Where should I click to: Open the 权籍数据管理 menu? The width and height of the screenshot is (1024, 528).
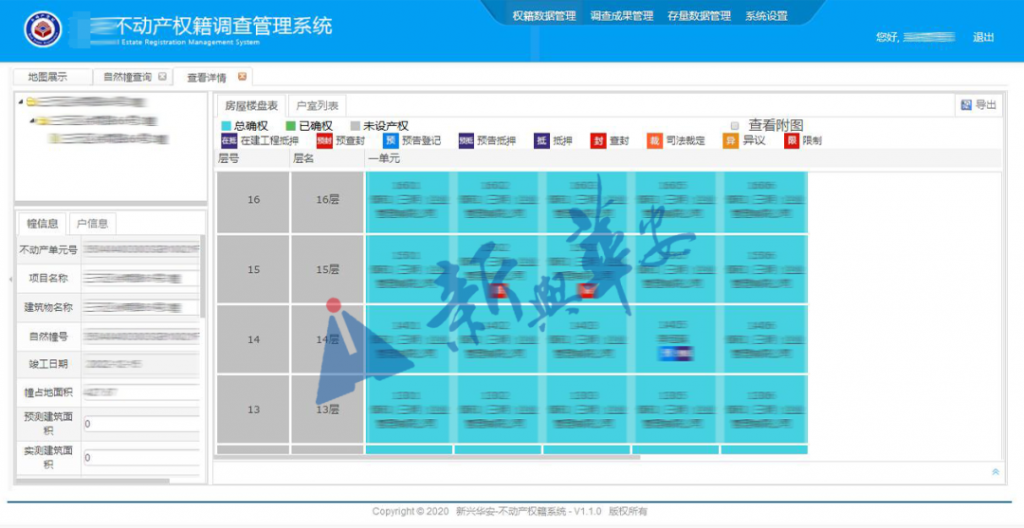coord(544,16)
